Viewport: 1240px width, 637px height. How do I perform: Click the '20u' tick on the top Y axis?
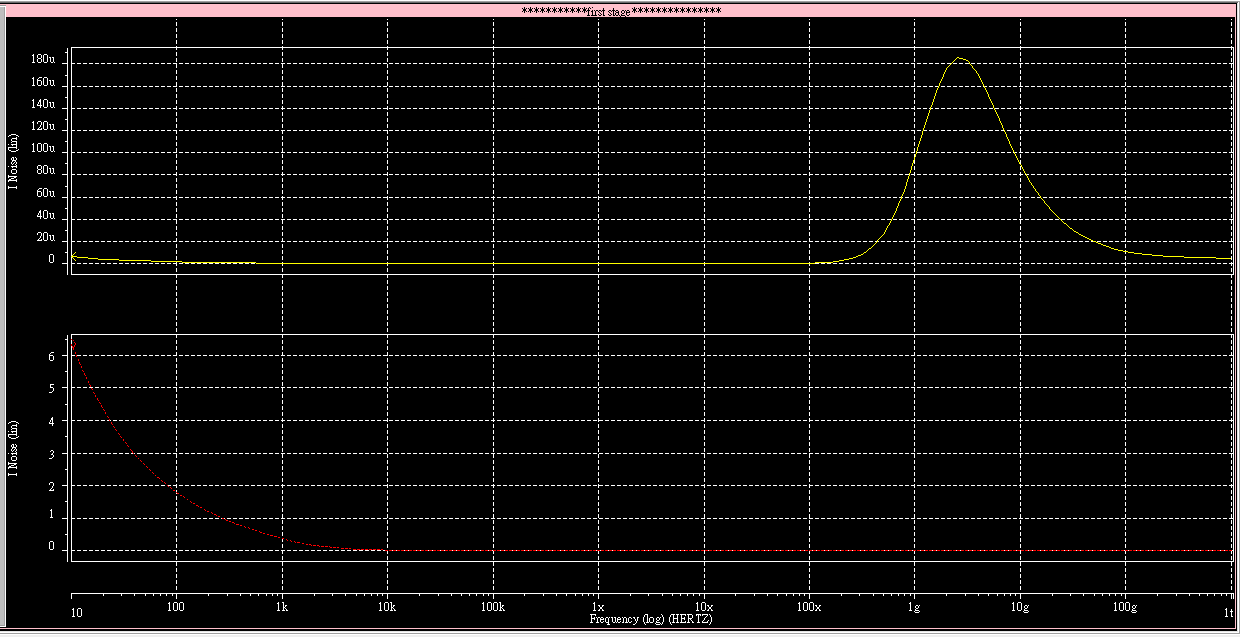[46, 238]
